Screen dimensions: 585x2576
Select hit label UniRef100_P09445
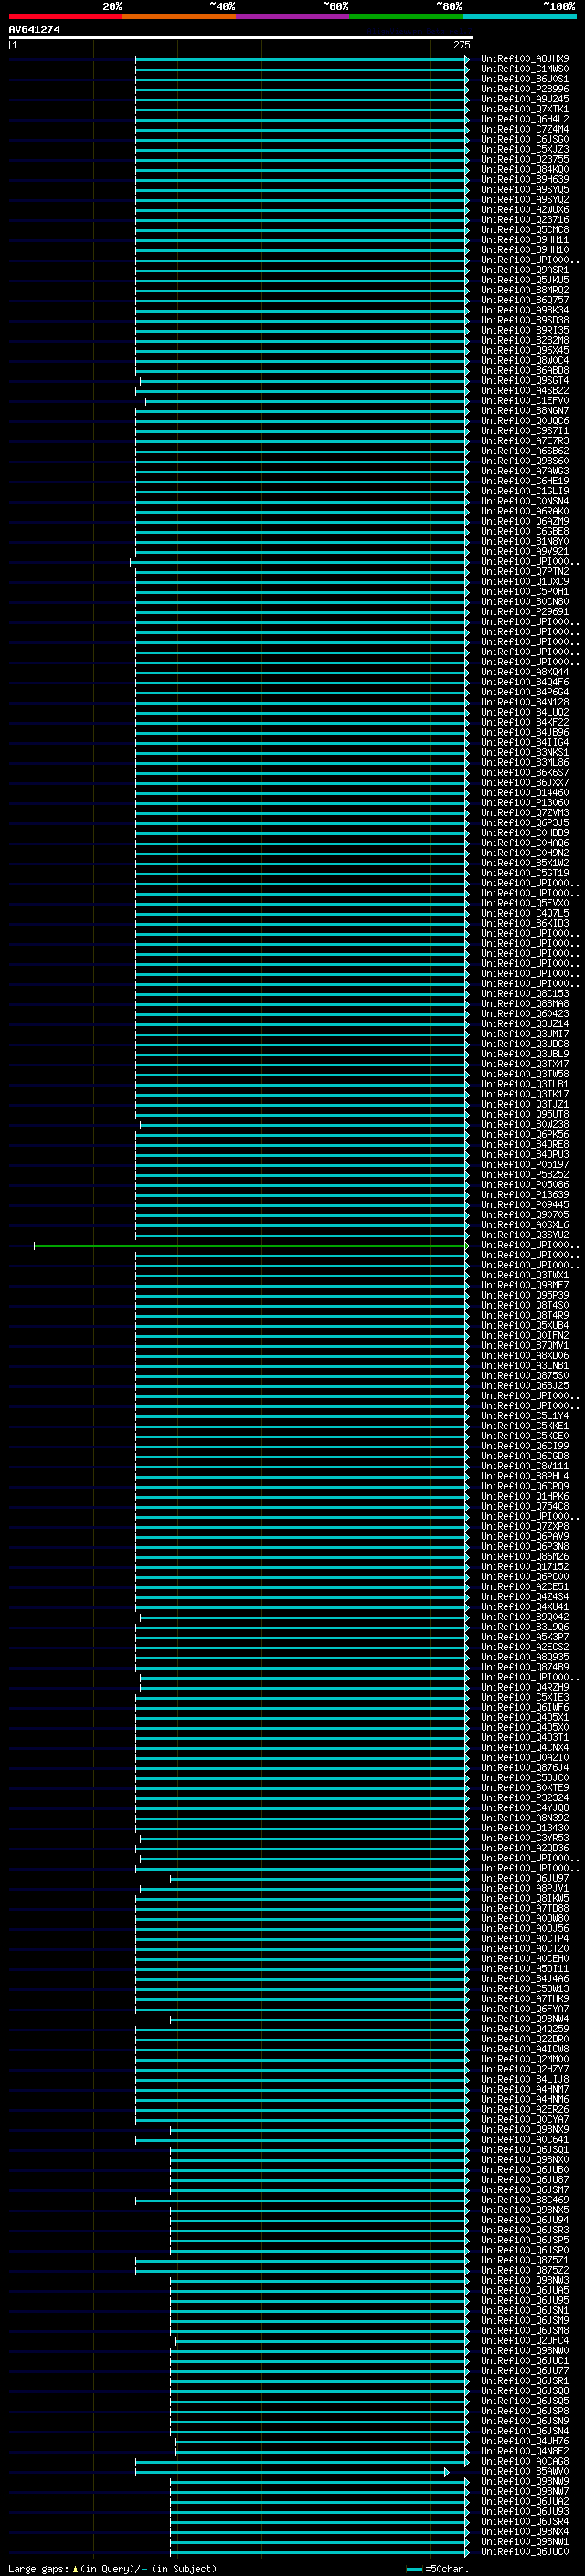[525, 1205]
